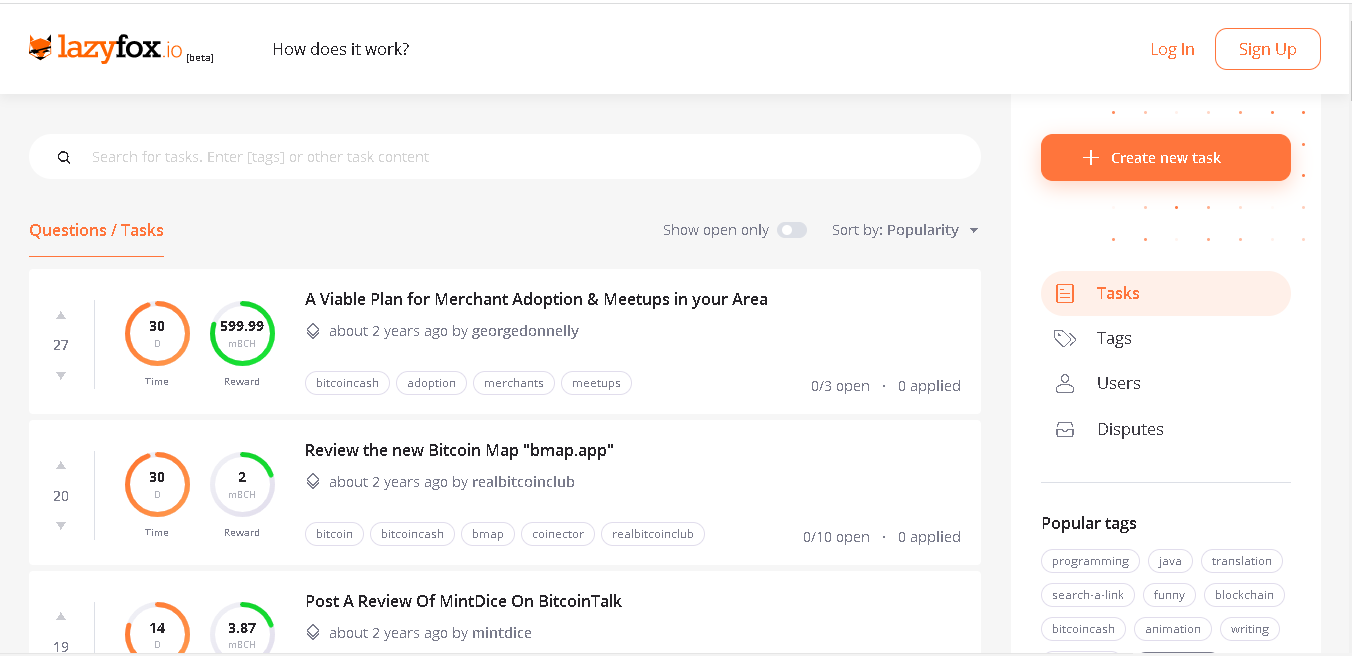Click the vote count 20
The image size is (1352, 656).
pyautogui.click(x=61, y=496)
